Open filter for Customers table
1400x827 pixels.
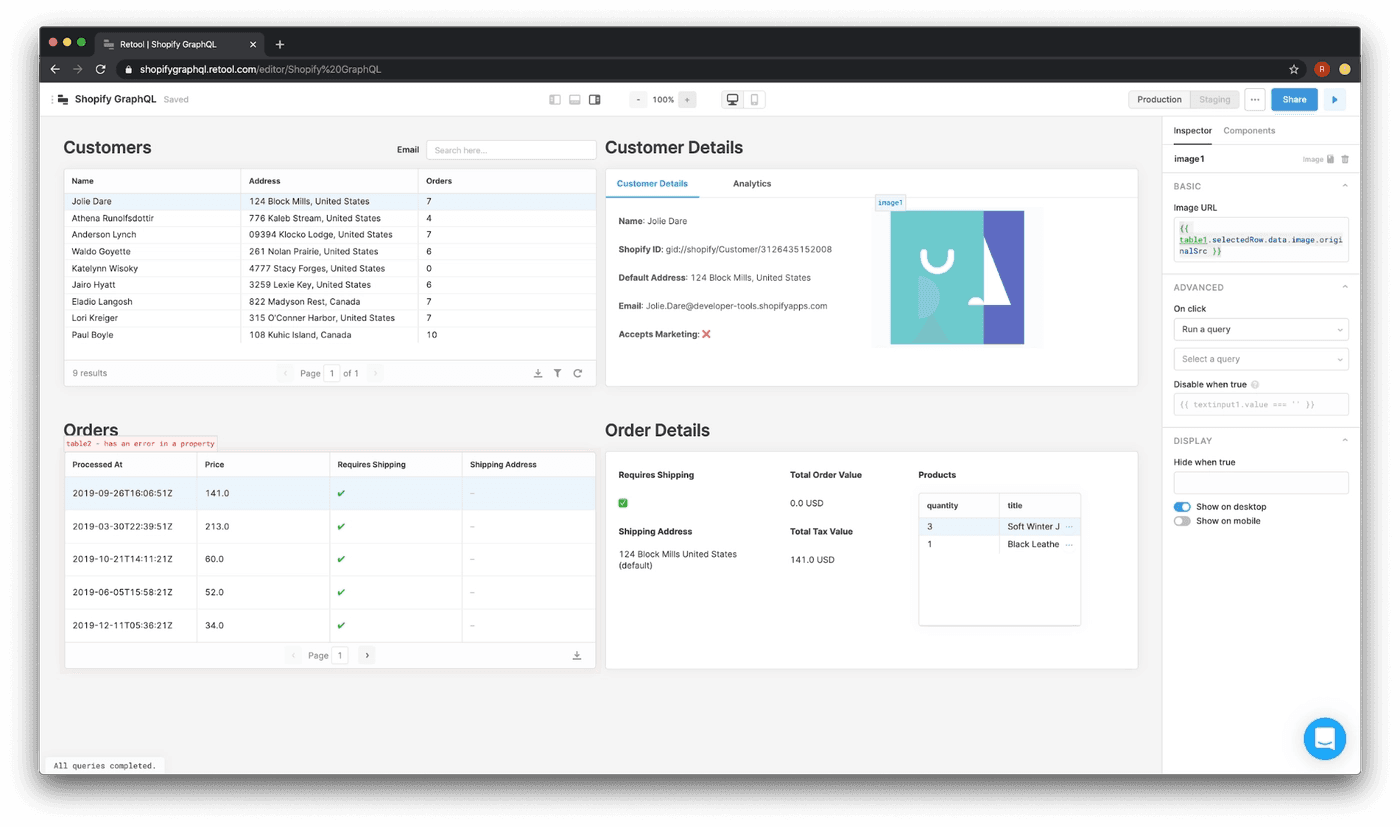pos(558,373)
